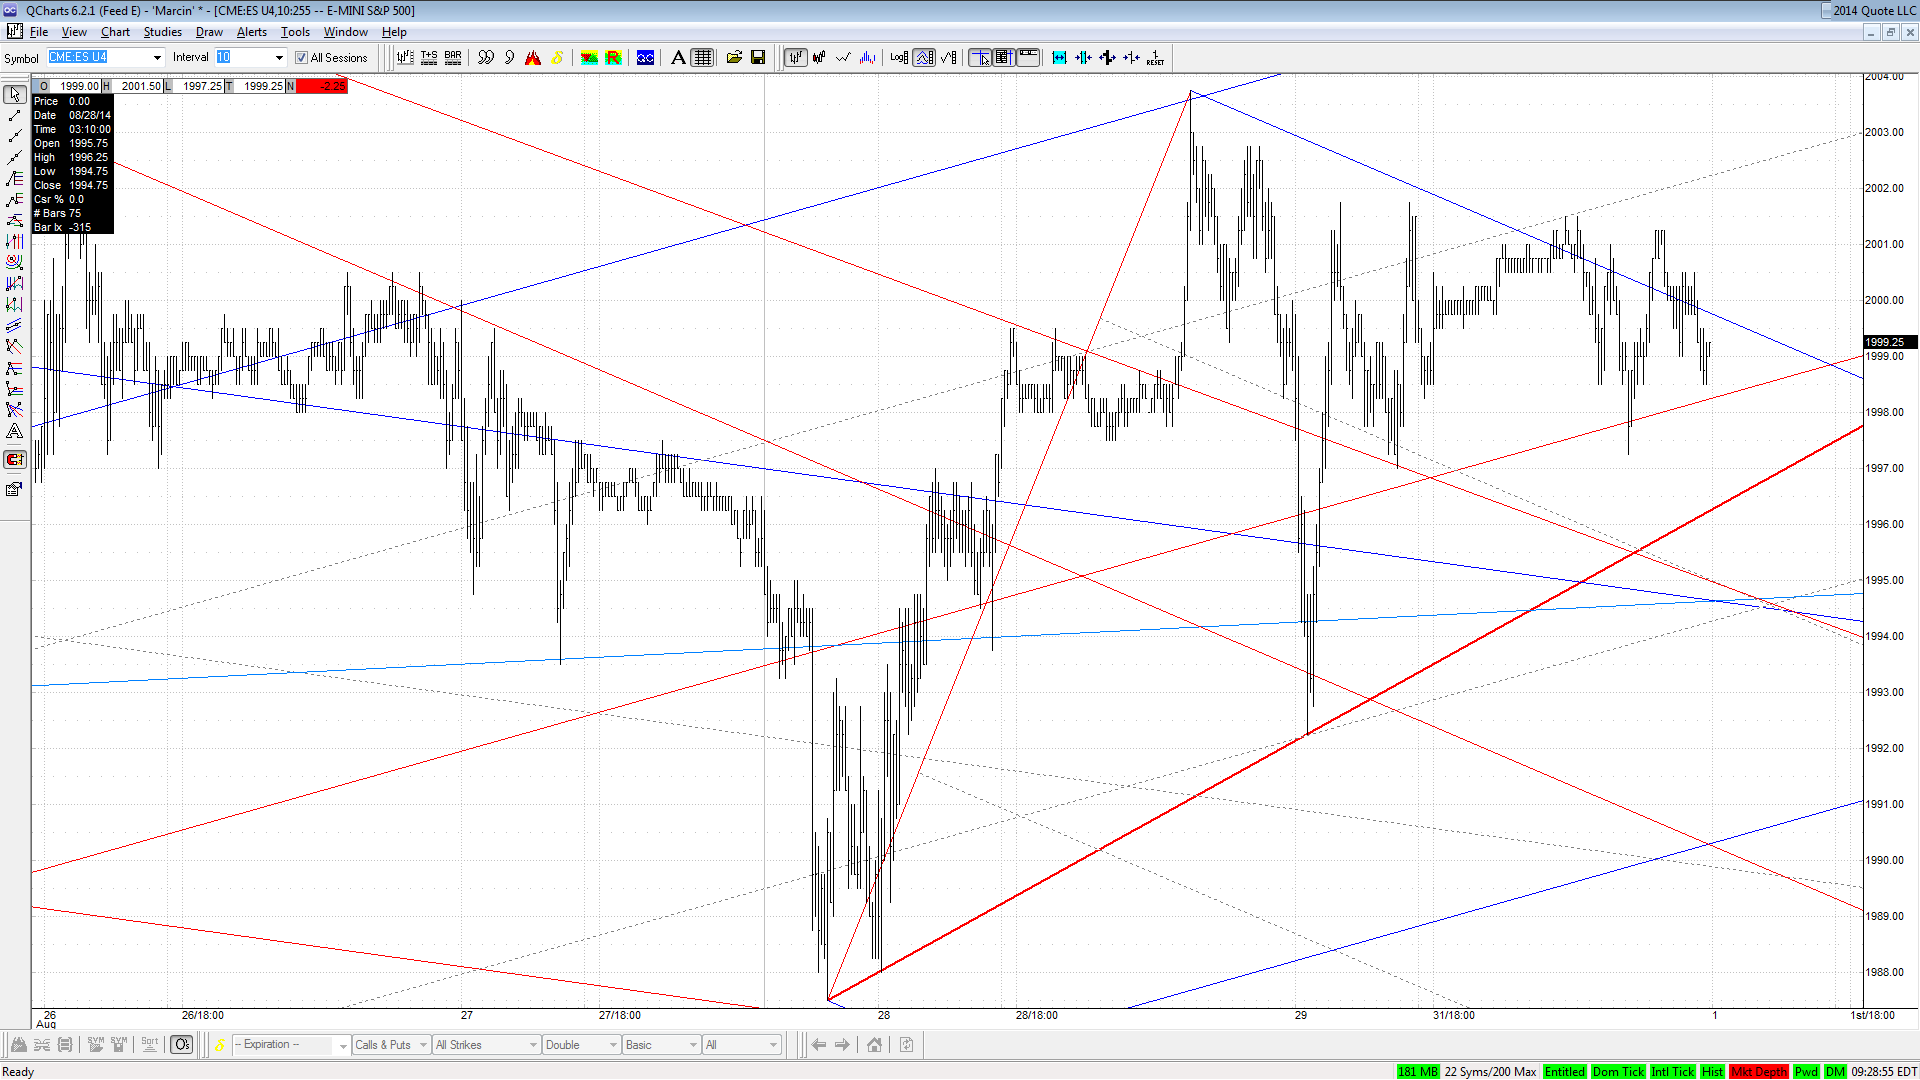This screenshot has width=1920, height=1080.
Task: Select the pointer arrow tool in drawing sidebar
Action: [x=14, y=94]
